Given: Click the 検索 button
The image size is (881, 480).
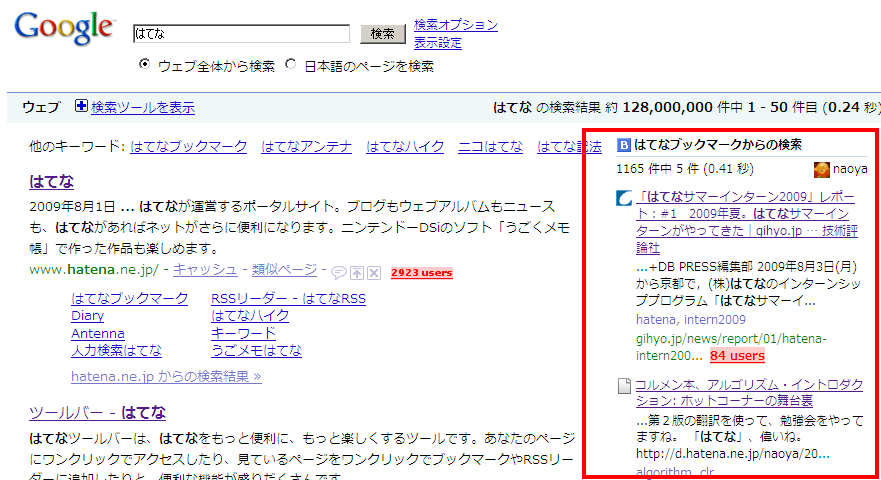Looking at the screenshot, I should pos(383,34).
